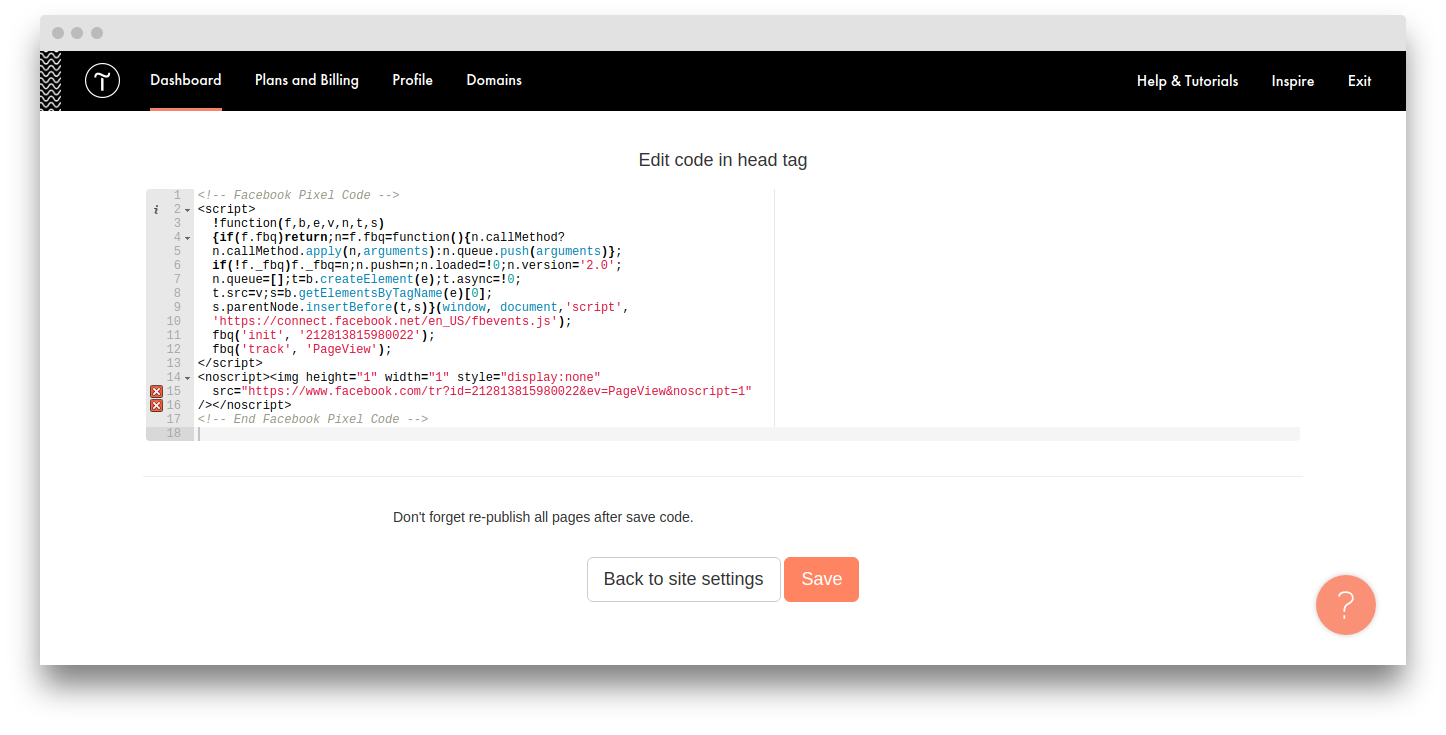
Task: Open the Plans and Billing section
Action: click(306, 80)
